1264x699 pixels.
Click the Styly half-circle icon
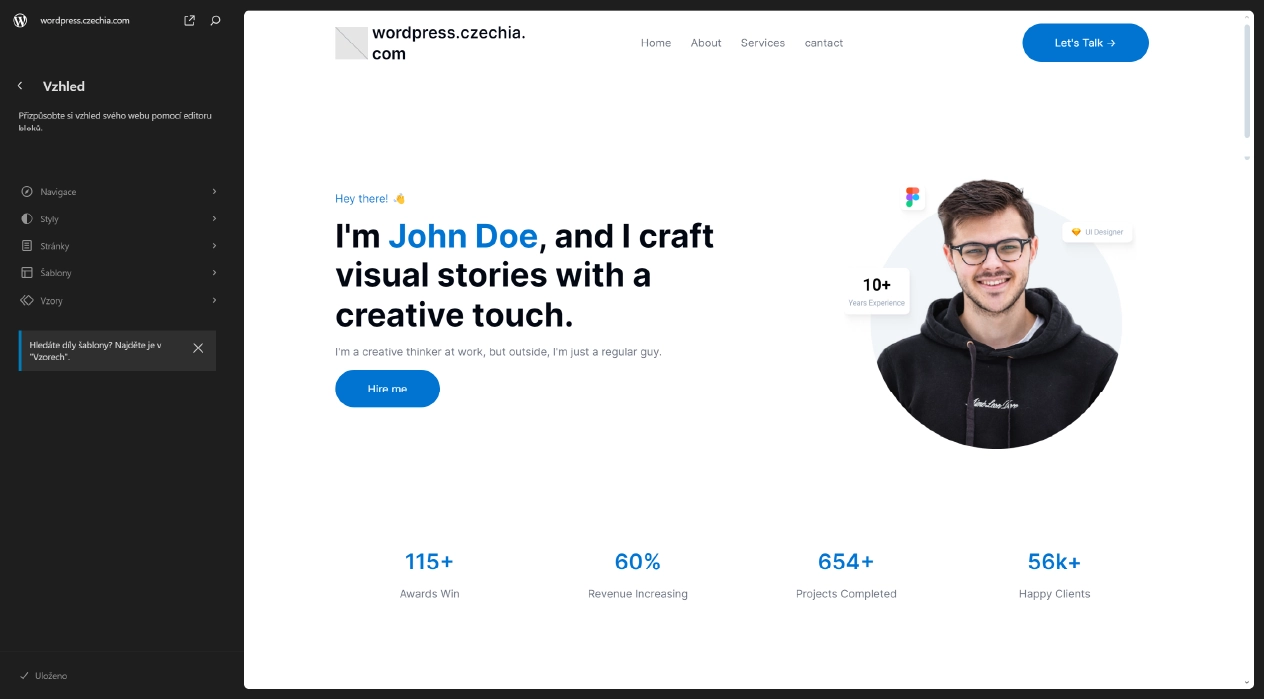coord(27,218)
